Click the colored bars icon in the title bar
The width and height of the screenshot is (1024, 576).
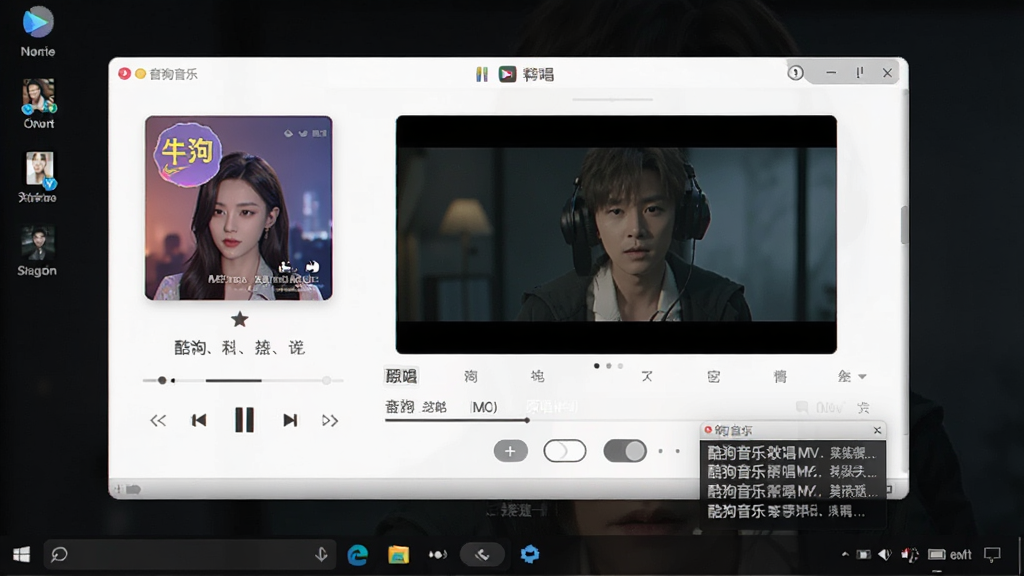pyautogui.click(x=482, y=74)
